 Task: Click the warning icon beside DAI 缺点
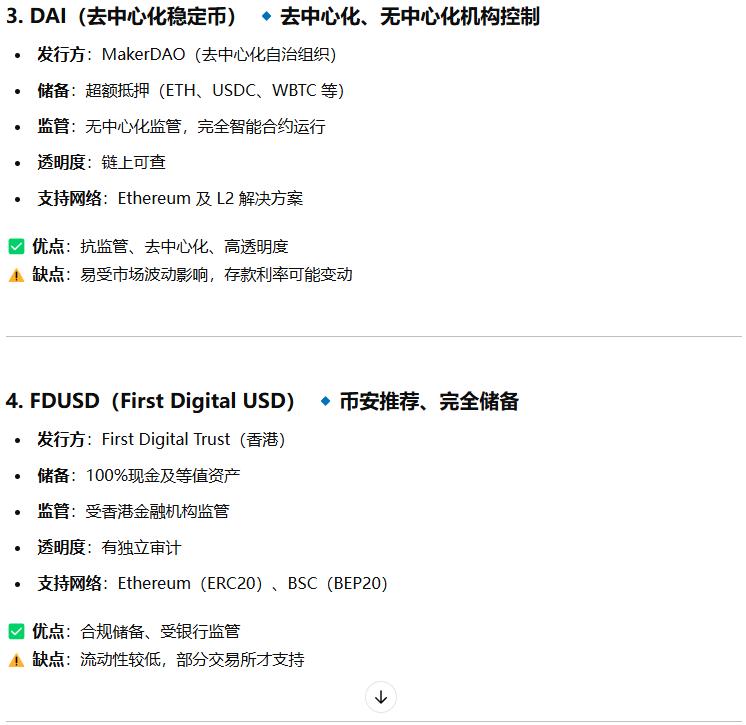click(16, 275)
